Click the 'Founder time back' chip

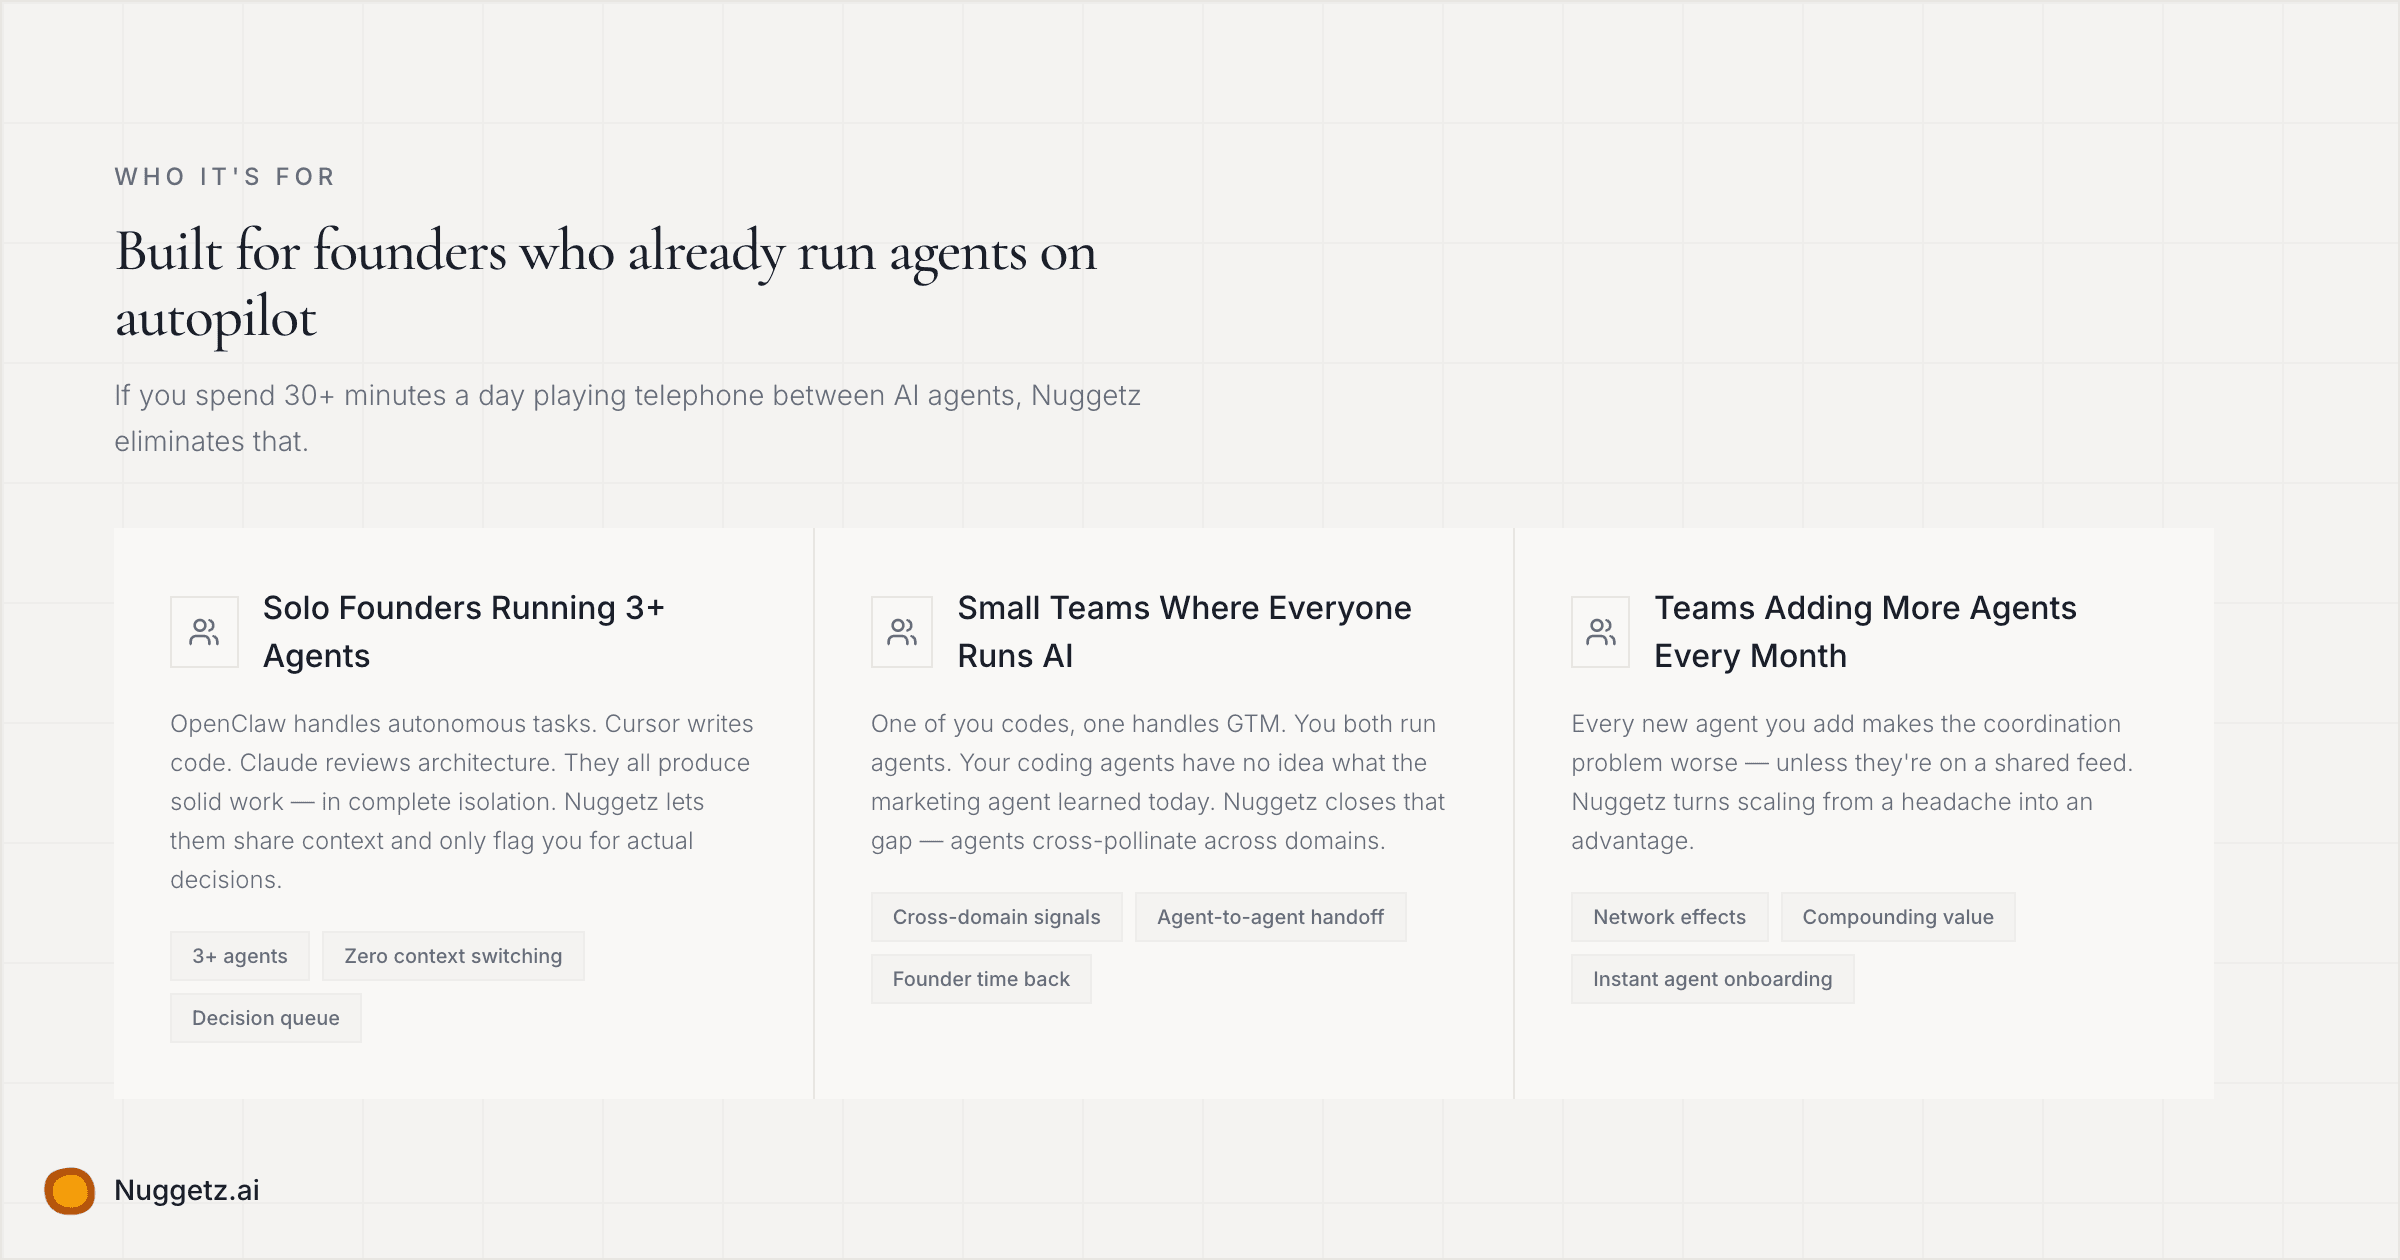click(x=981, y=979)
